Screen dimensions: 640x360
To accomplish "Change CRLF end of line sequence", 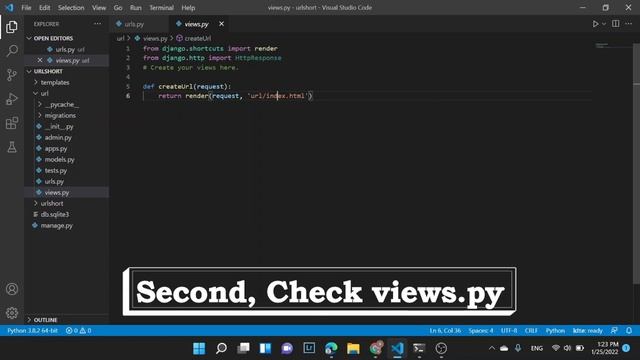I will (x=531, y=331).
